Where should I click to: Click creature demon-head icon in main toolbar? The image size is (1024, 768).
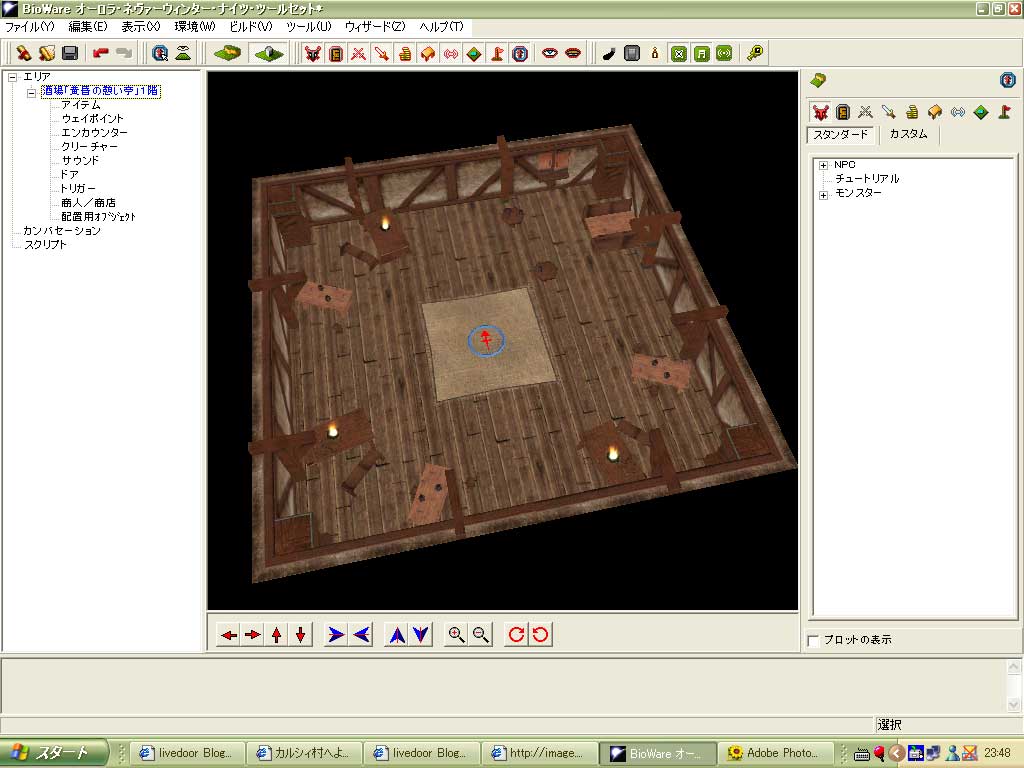pyautogui.click(x=313, y=53)
